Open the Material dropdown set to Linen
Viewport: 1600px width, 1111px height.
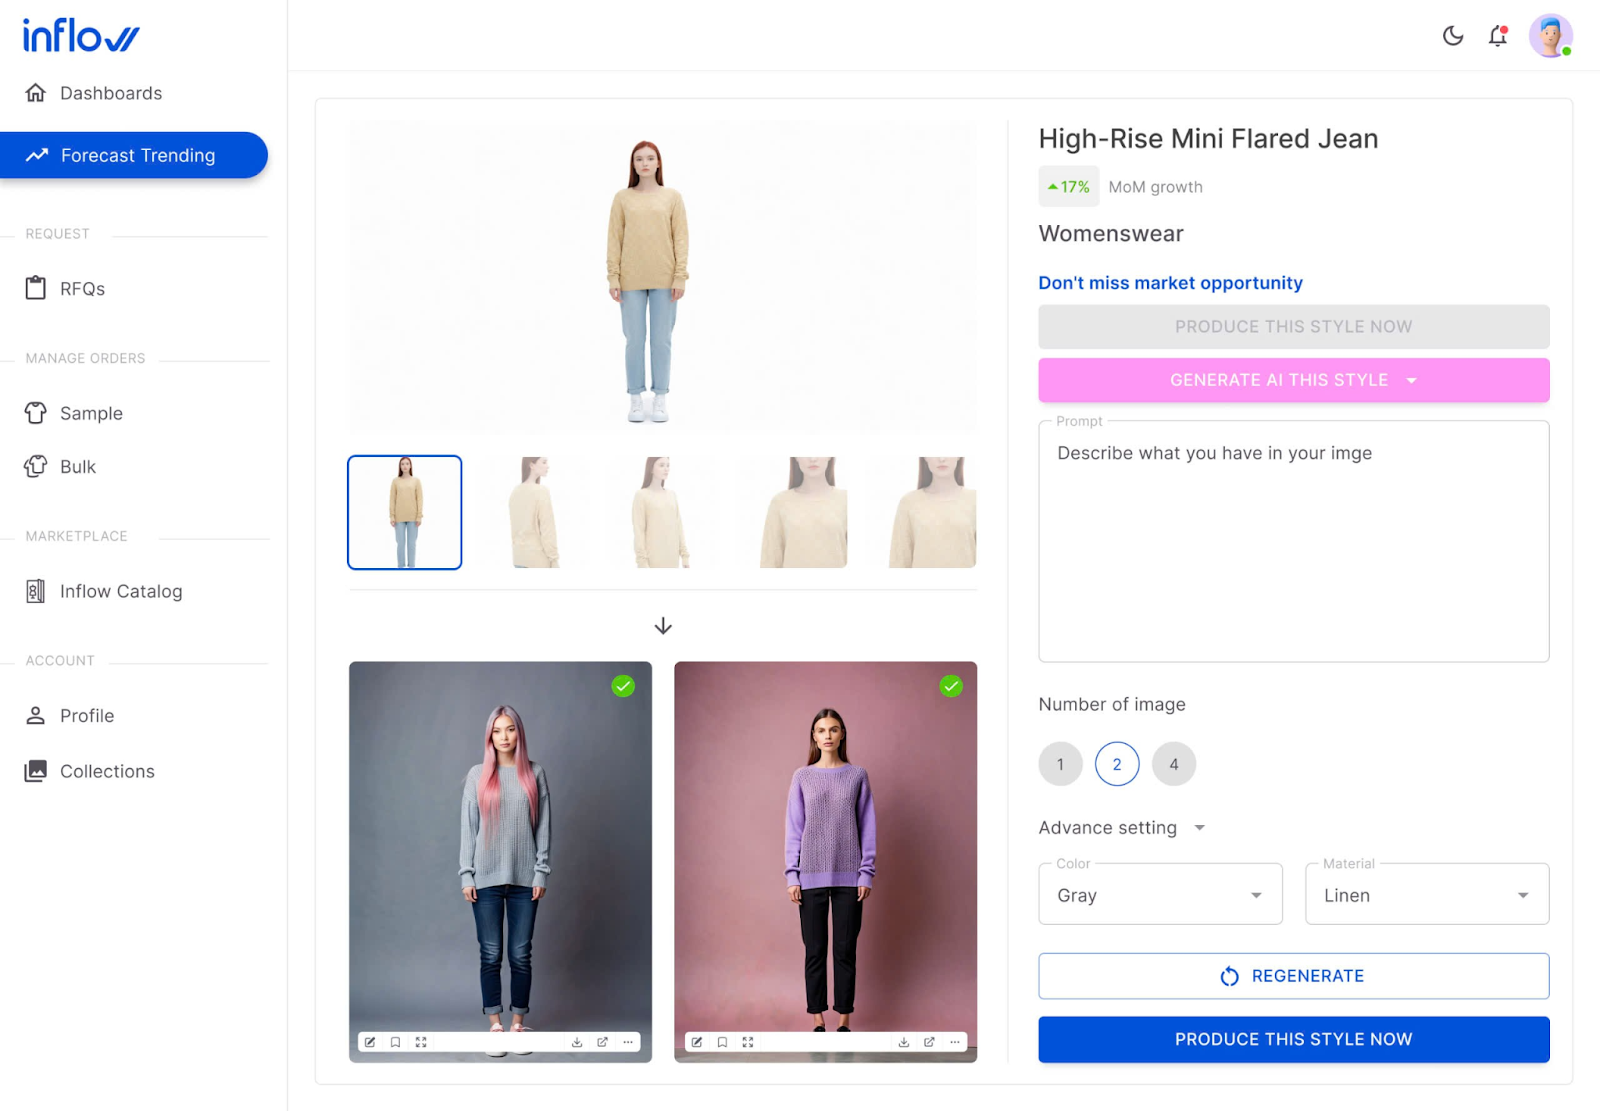point(1427,894)
